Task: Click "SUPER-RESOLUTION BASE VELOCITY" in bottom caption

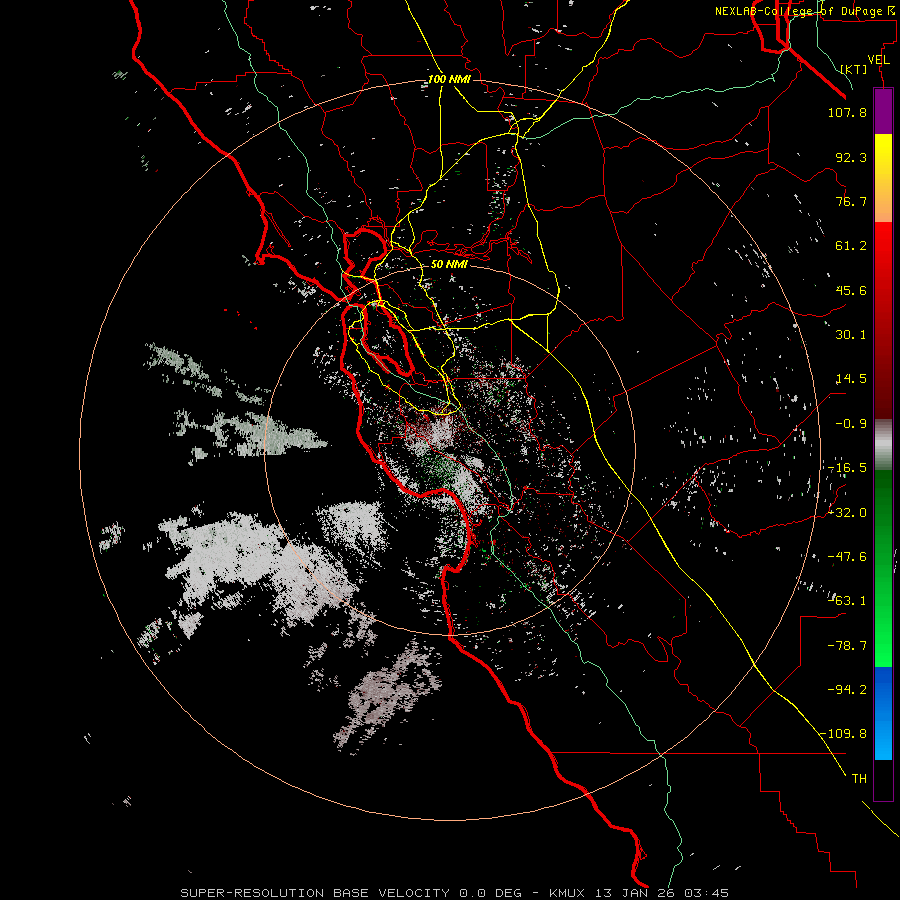Action: coord(315,893)
